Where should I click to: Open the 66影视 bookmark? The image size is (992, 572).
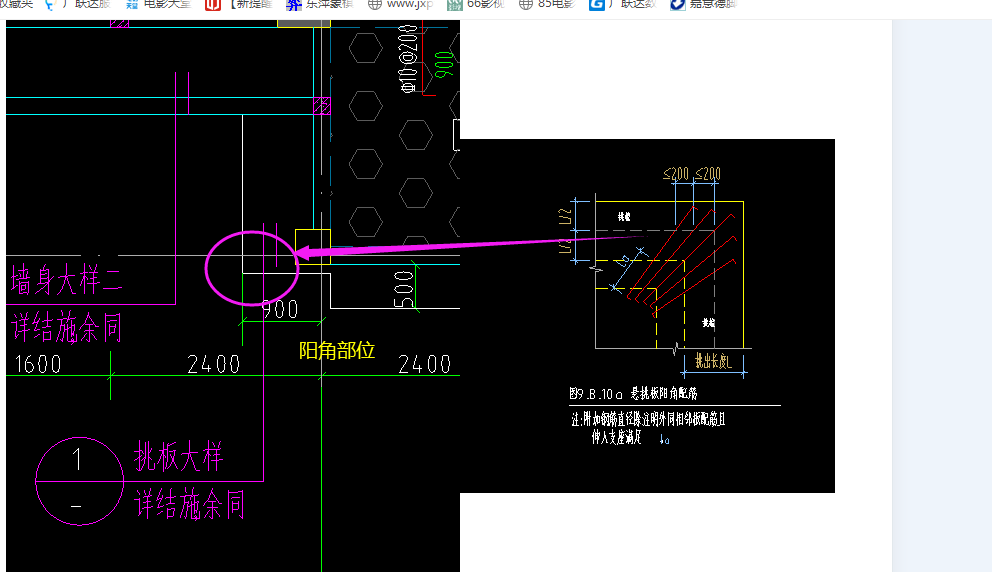coord(476,4)
